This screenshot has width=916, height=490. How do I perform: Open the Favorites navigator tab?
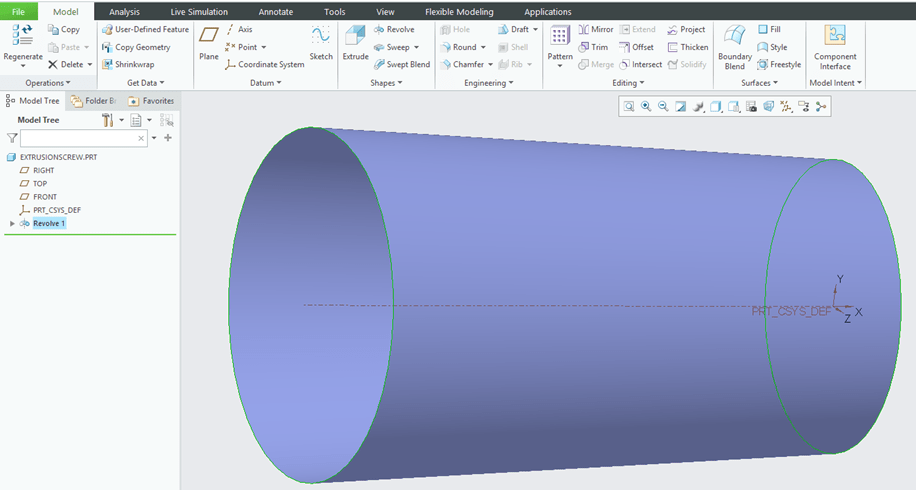pyautogui.click(x=151, y=101)
